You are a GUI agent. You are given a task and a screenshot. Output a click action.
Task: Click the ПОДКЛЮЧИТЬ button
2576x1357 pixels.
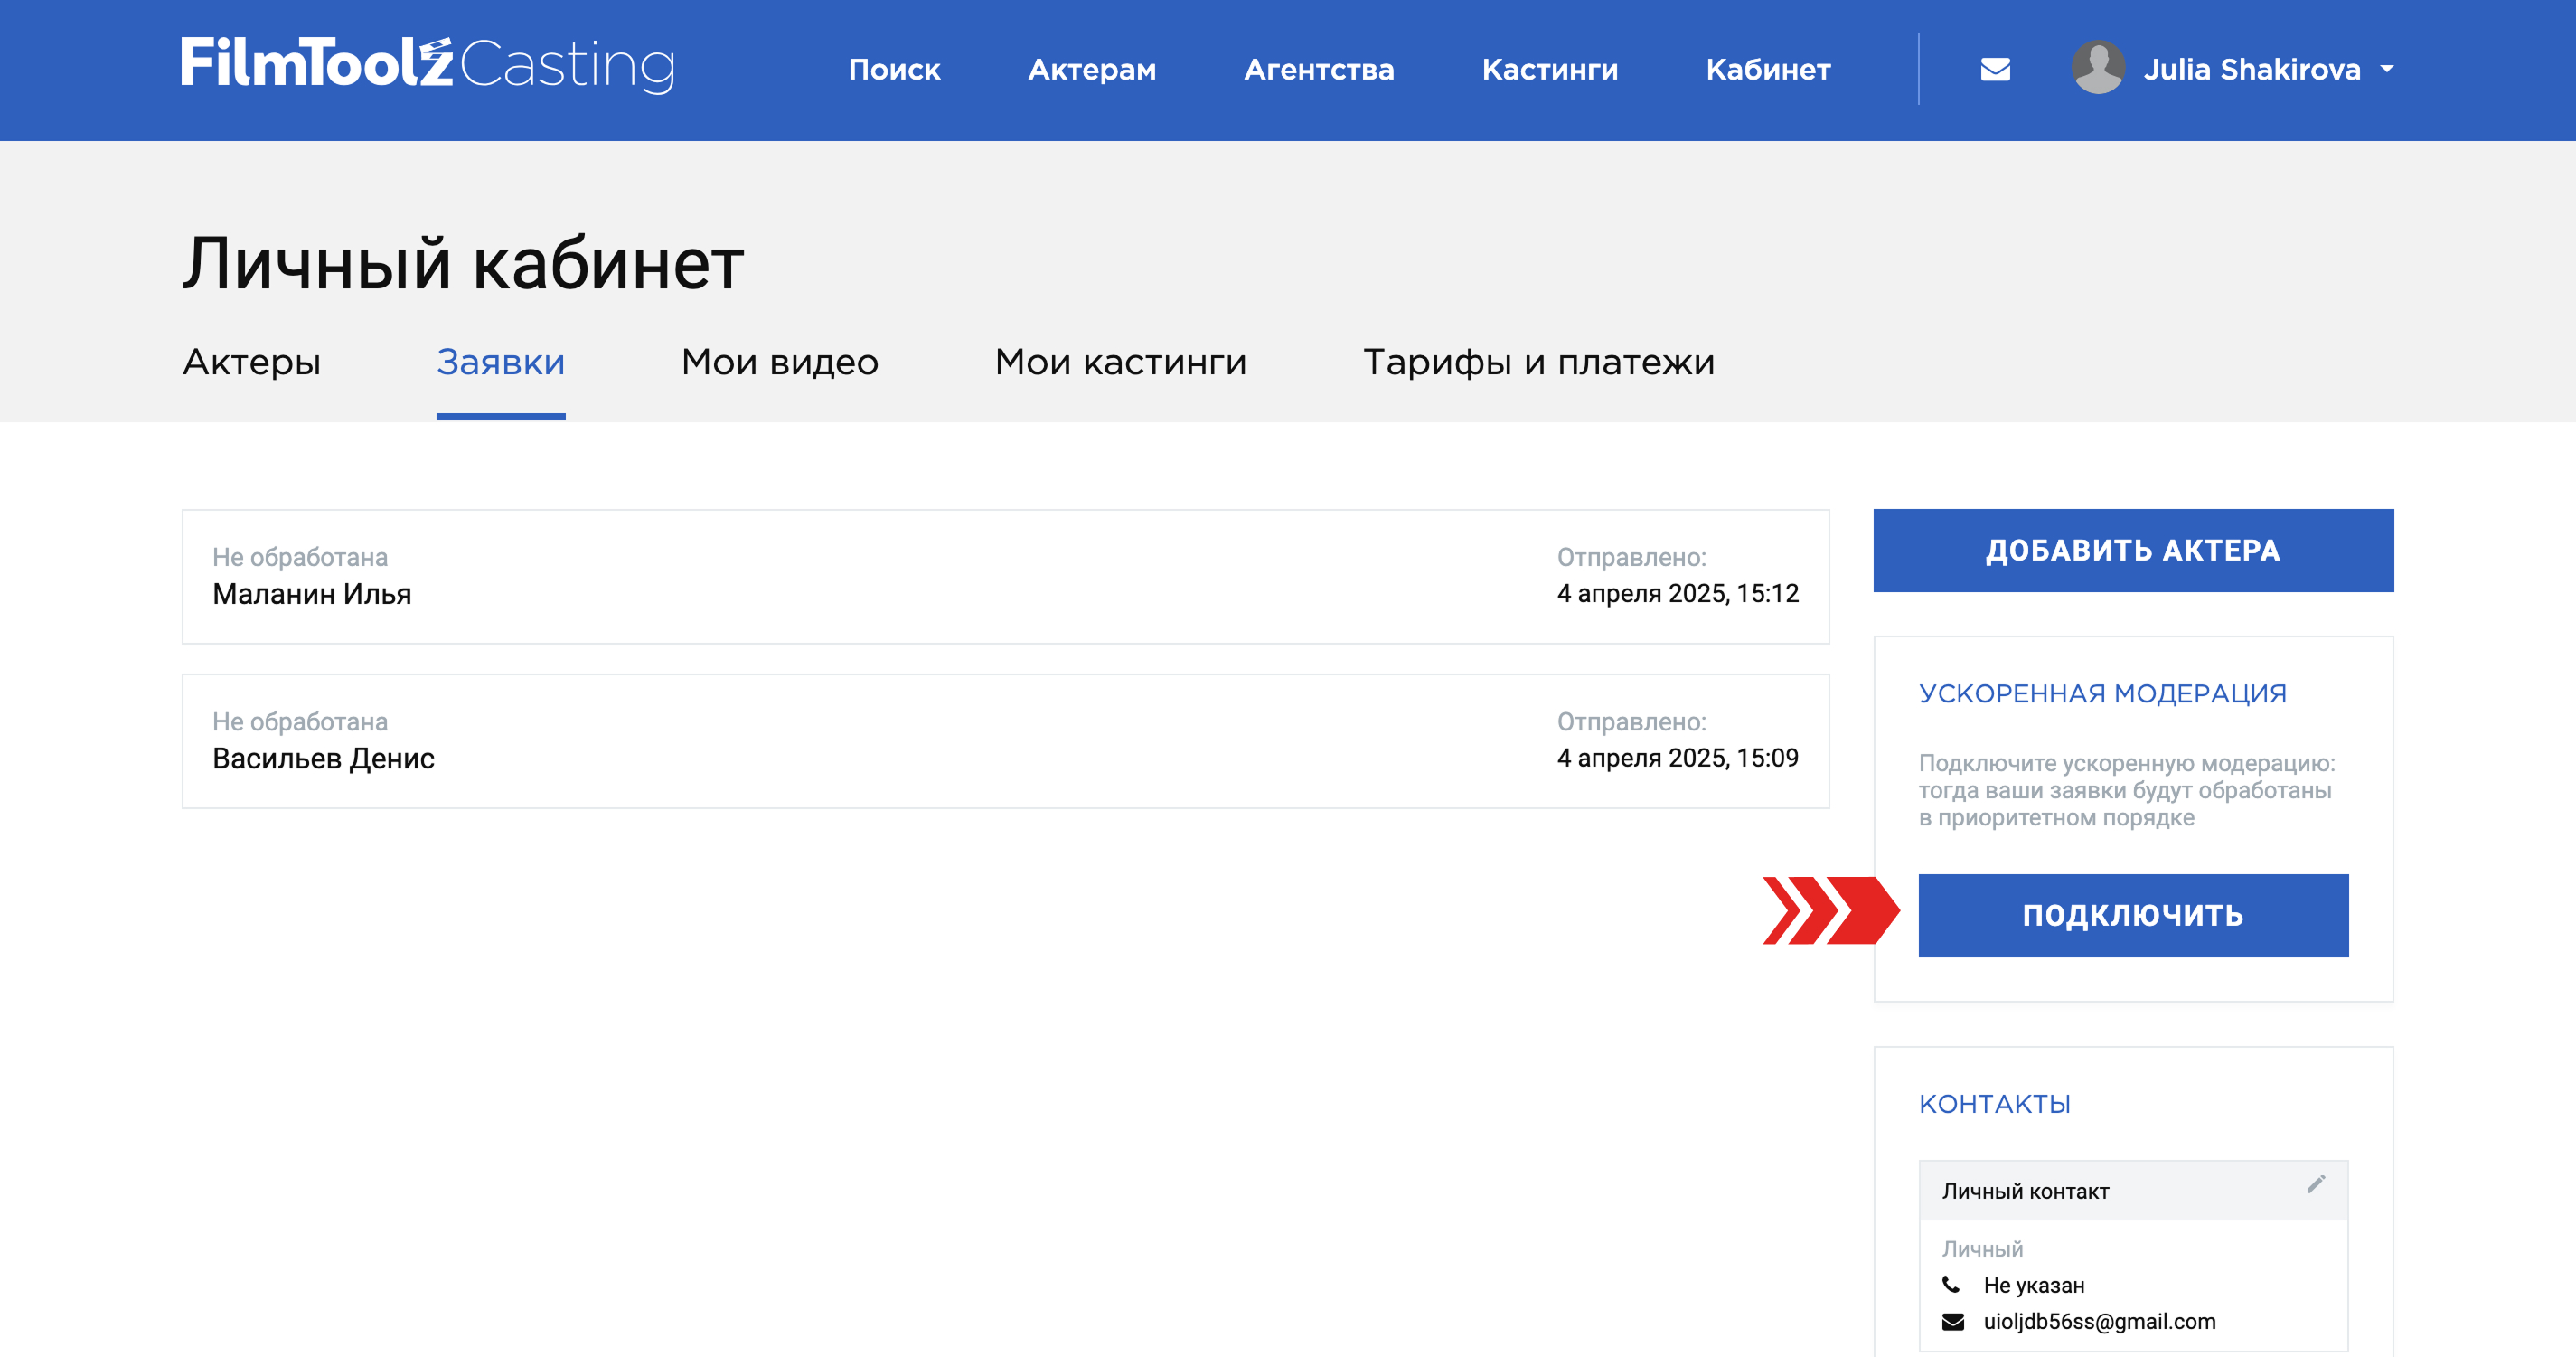[x=2133, y=915]
